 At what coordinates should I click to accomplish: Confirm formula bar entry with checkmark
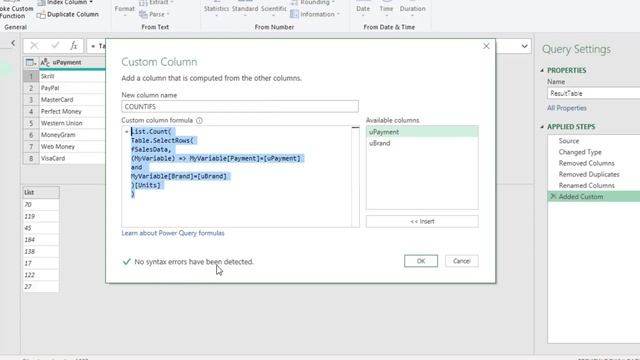[x=55, y=46]
